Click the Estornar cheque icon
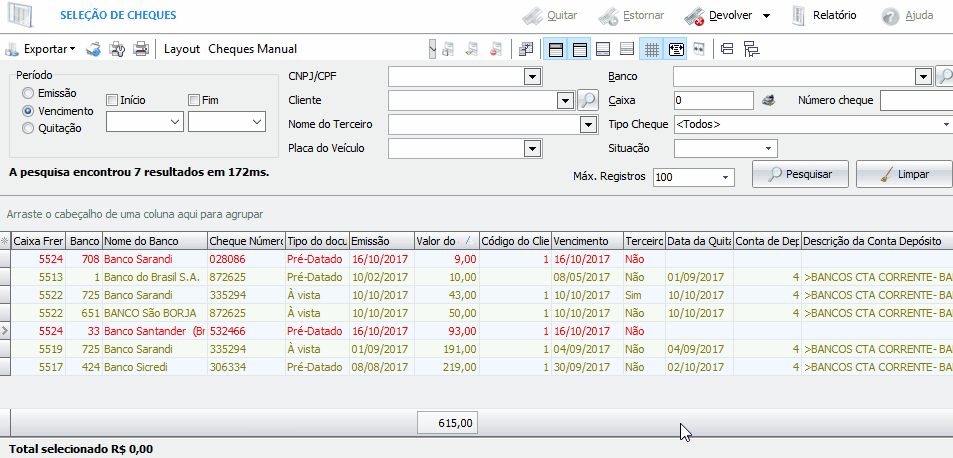953x458 pixels. [608, 16]
